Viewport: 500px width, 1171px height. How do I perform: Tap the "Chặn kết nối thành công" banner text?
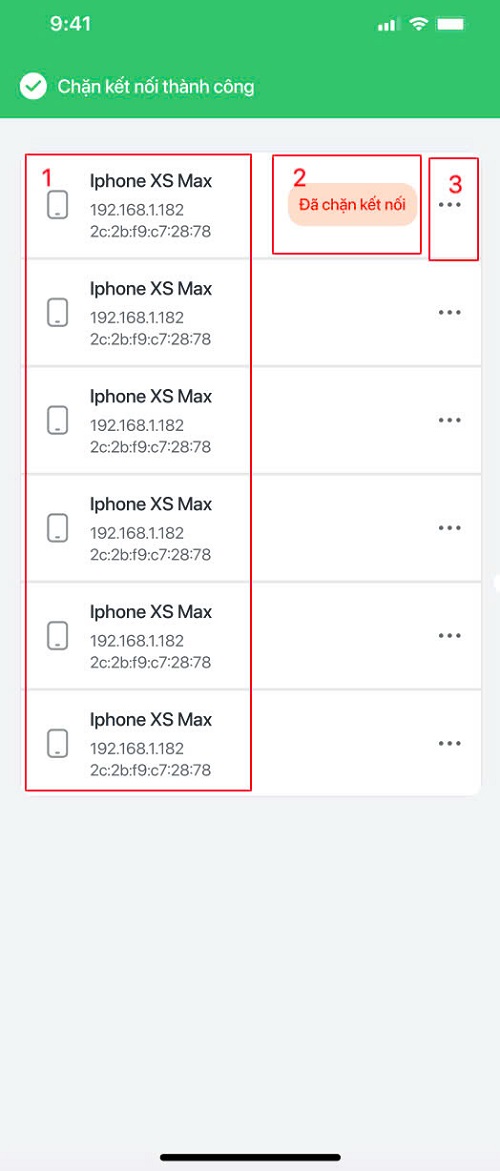pyautogui.click(x=156, y=87)
